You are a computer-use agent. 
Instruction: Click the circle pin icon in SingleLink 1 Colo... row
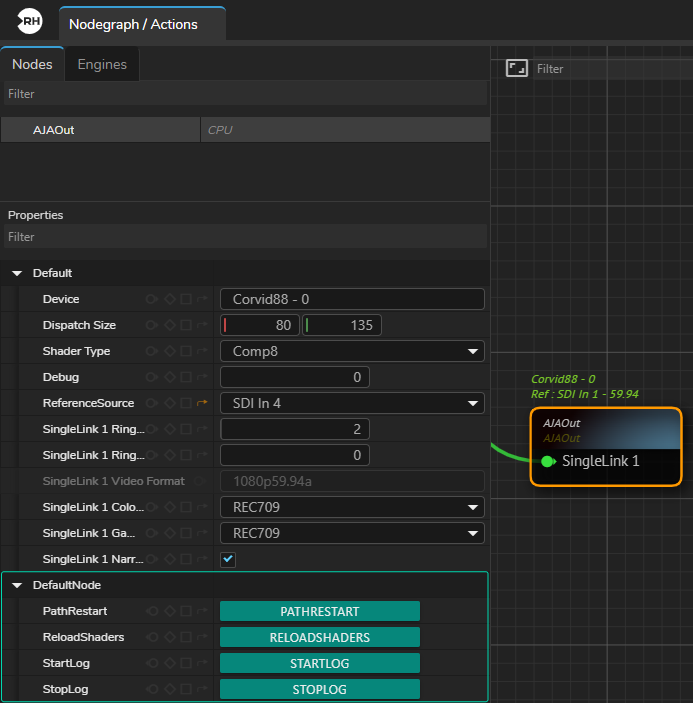tap(152, 507)
